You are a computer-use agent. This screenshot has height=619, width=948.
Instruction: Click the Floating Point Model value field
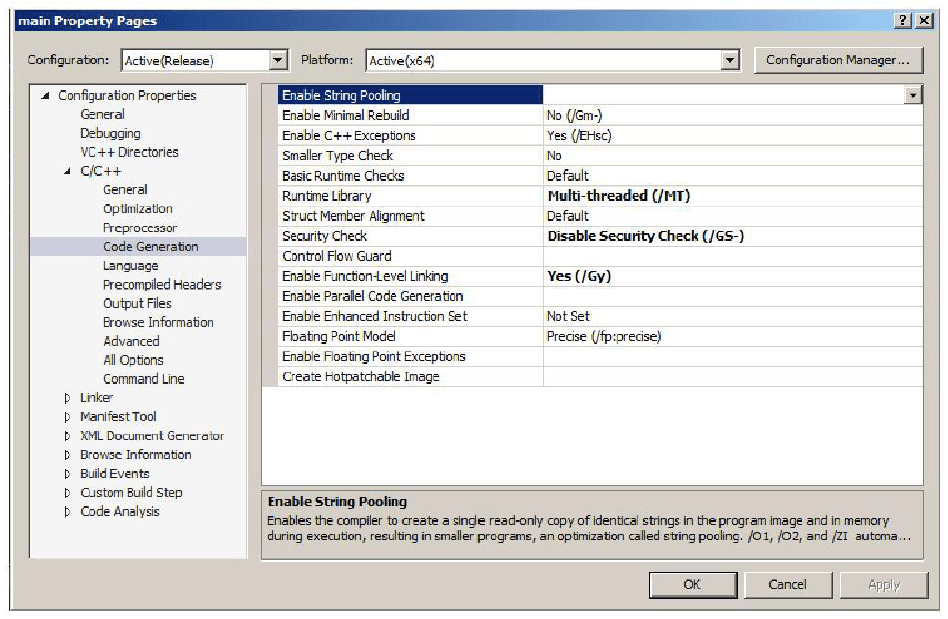click(603, 336)
